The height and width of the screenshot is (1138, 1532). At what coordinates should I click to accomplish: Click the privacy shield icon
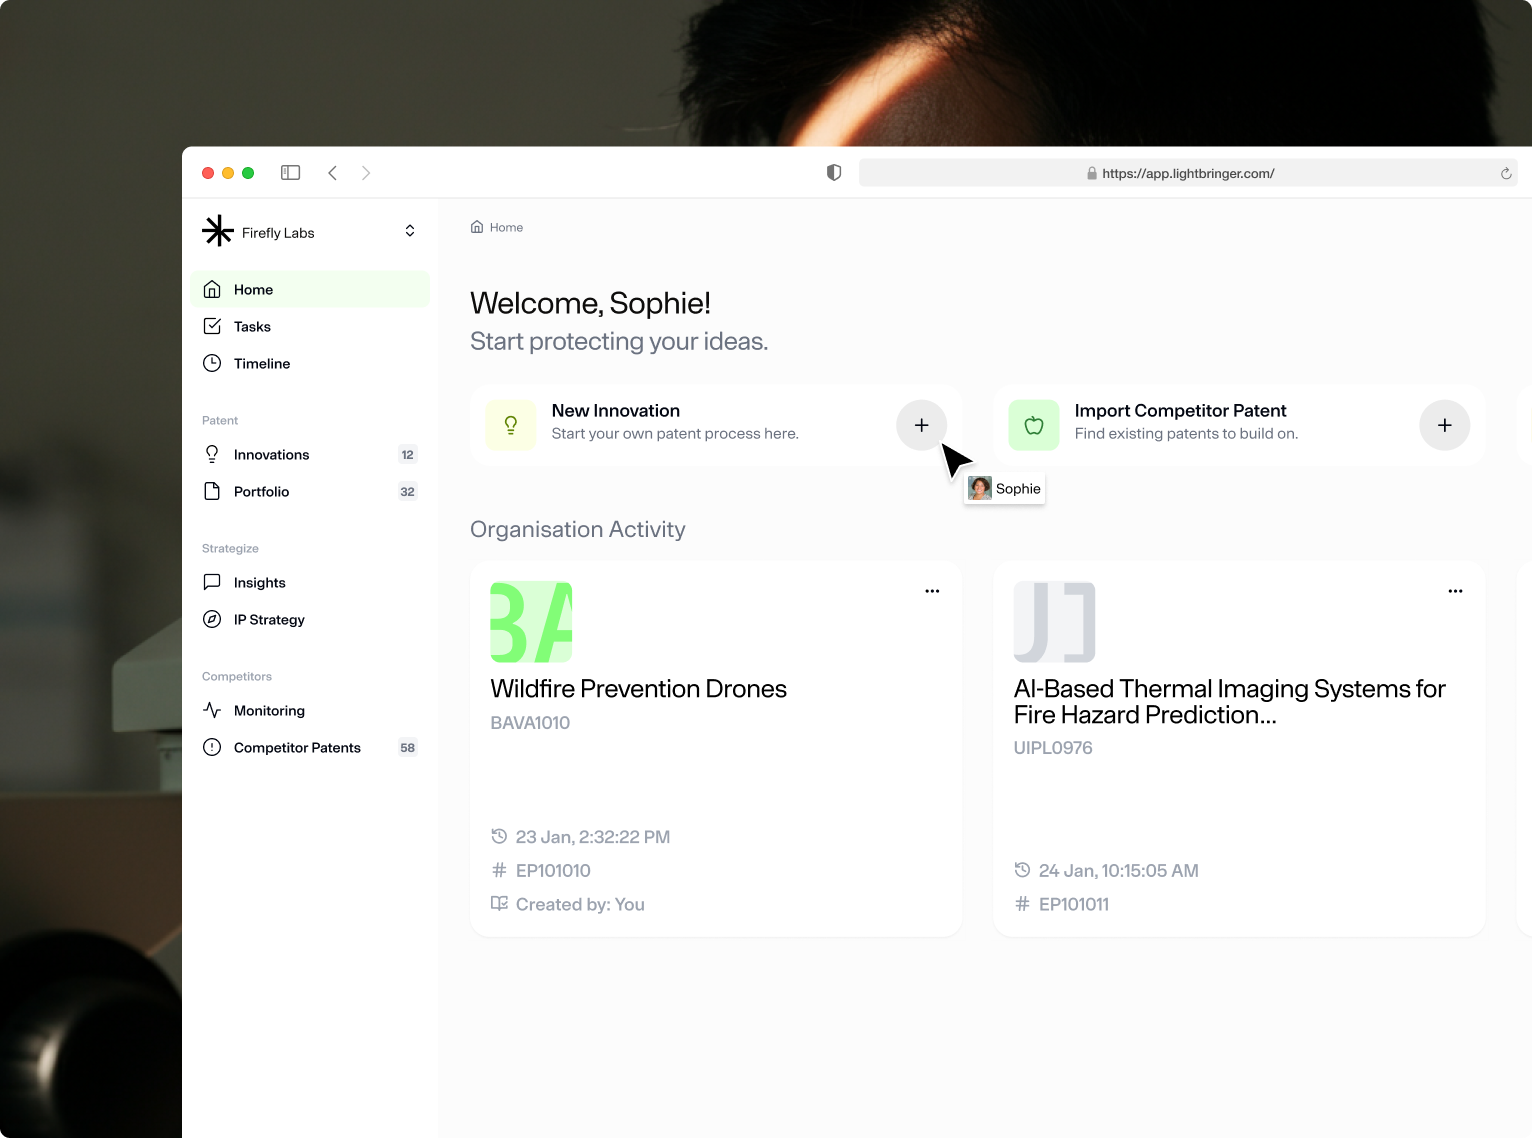point(834,173)
